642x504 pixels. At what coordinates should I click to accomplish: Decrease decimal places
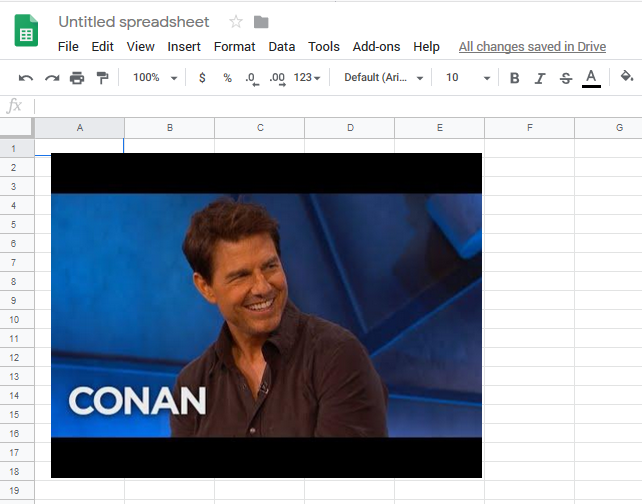coord(252,78)
